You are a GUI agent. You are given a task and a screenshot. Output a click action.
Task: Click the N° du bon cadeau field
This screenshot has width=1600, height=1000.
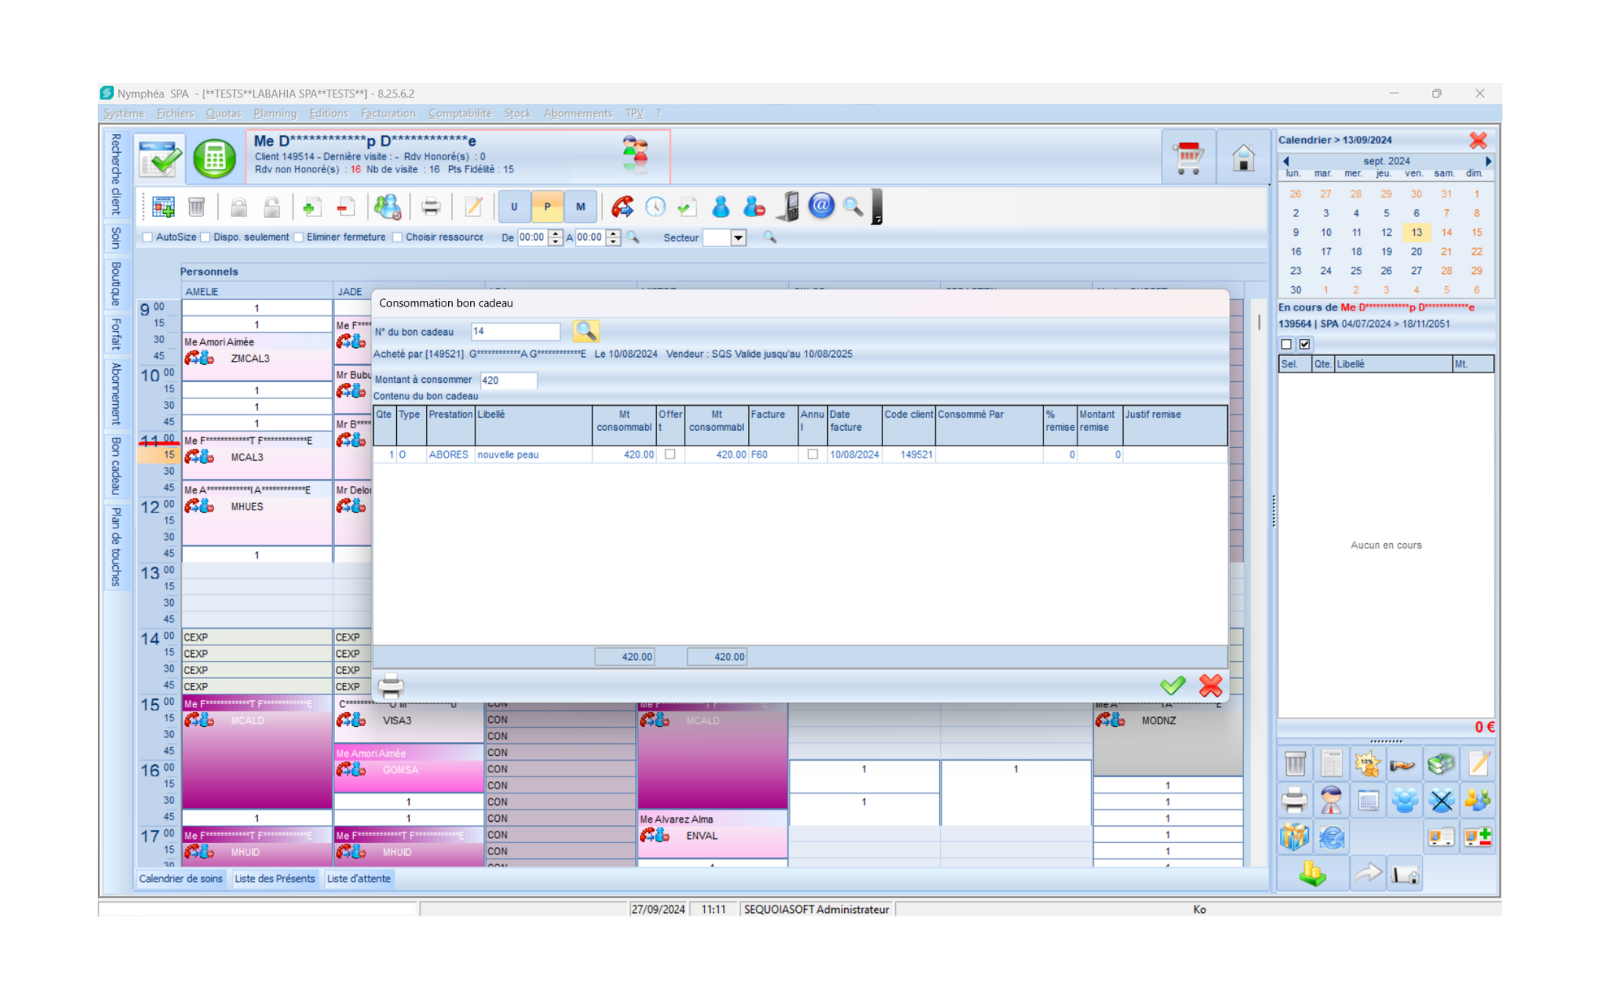pyautogui.click(x=515, y=331)
